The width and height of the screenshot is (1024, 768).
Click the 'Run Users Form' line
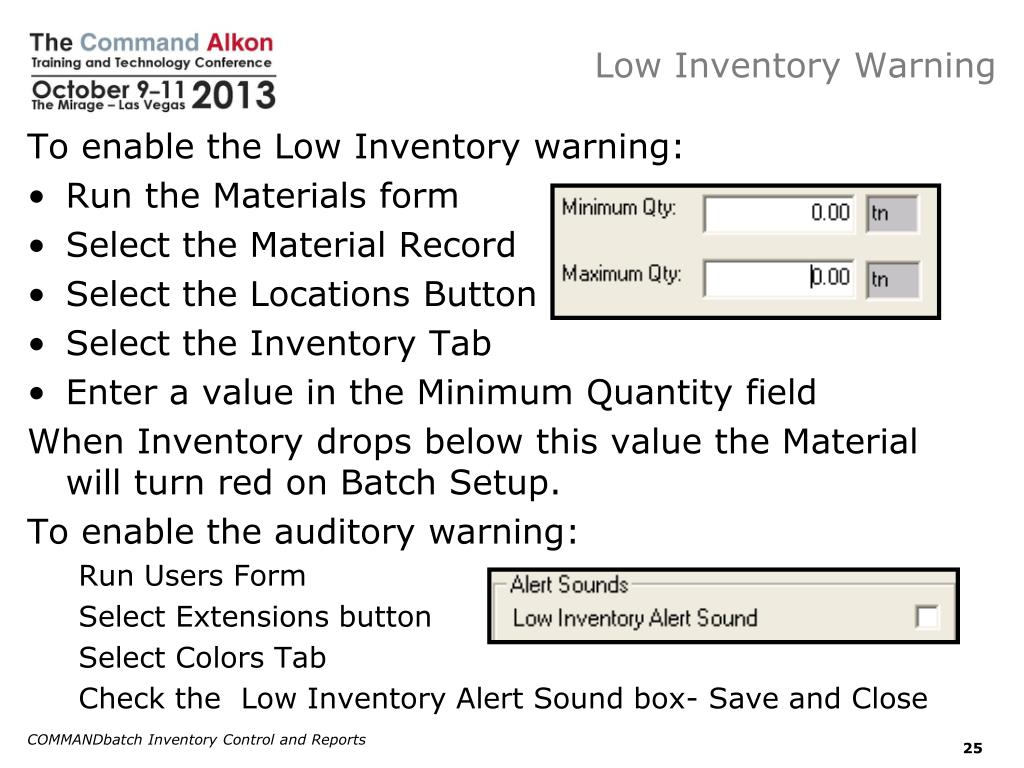192,576
